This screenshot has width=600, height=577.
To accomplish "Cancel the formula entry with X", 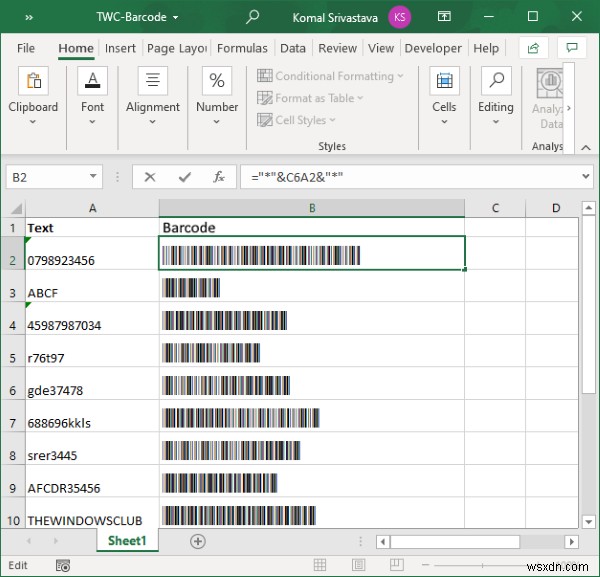I will [150, 177].
